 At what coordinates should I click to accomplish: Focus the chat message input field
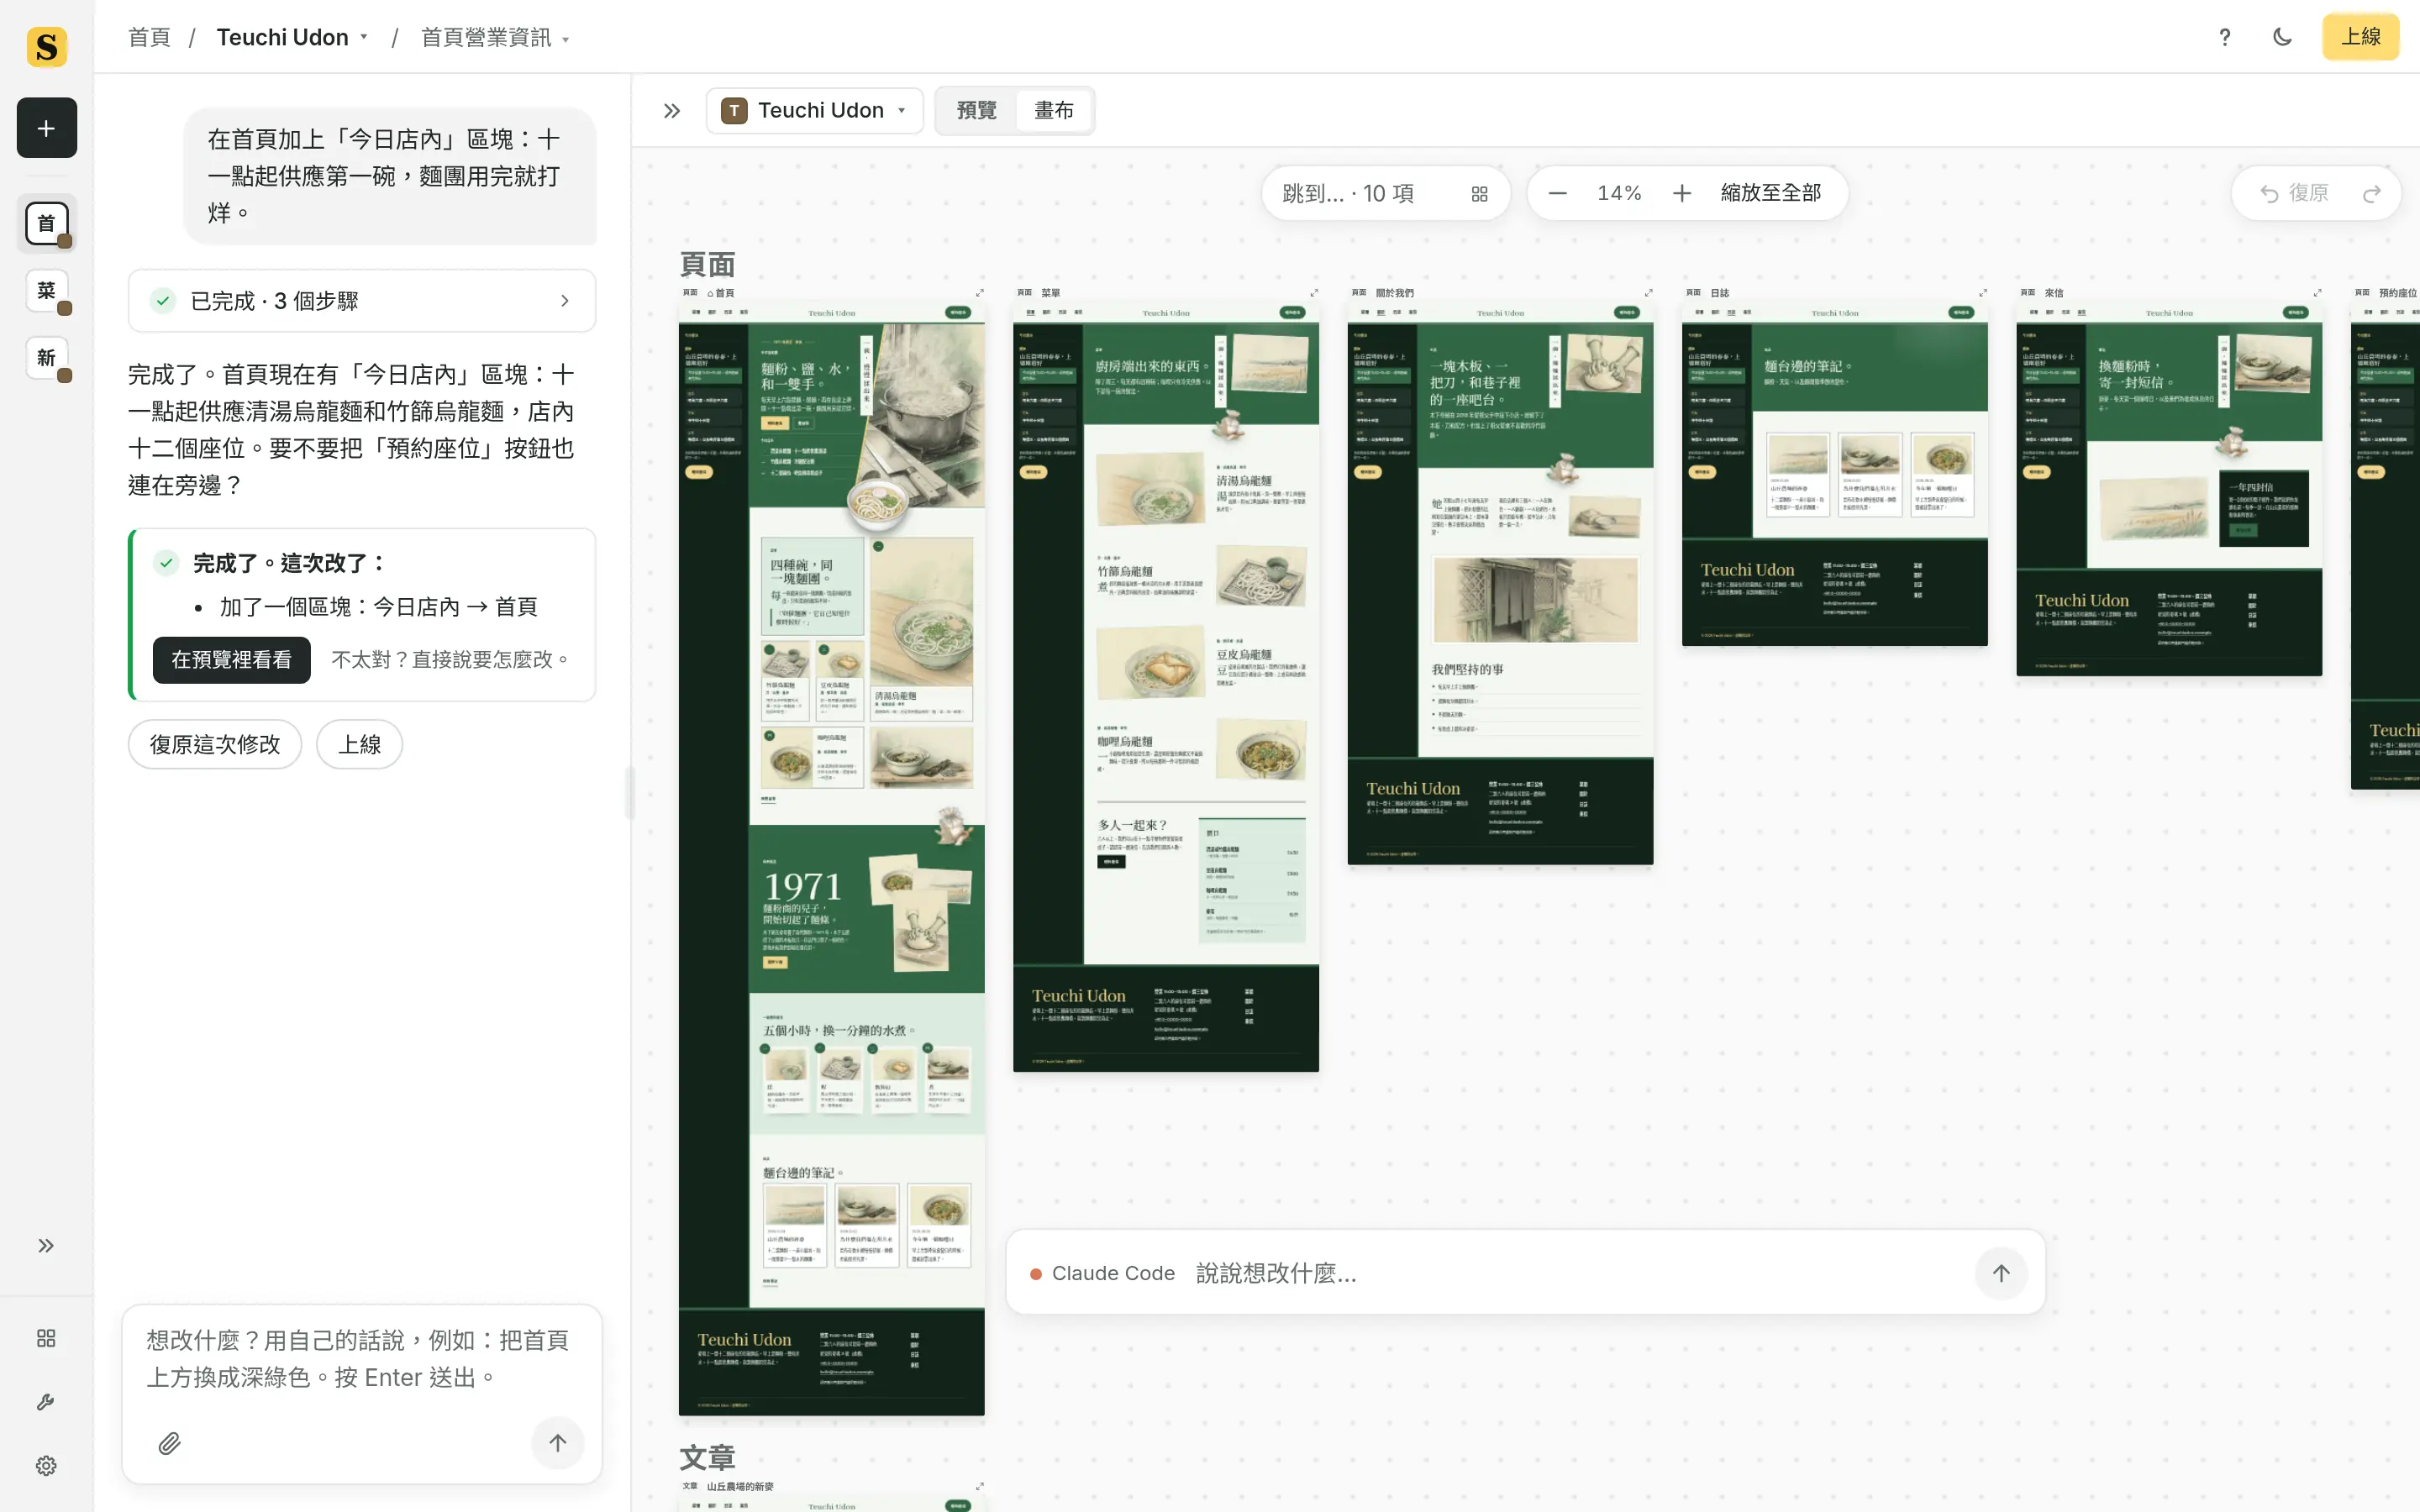(362, 1359)
